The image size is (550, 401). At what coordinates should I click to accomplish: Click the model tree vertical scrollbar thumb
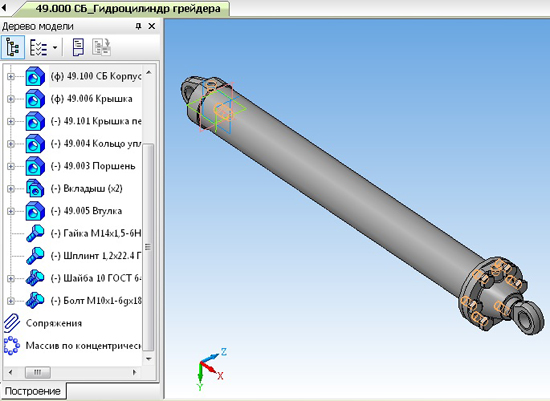[149, 247]
